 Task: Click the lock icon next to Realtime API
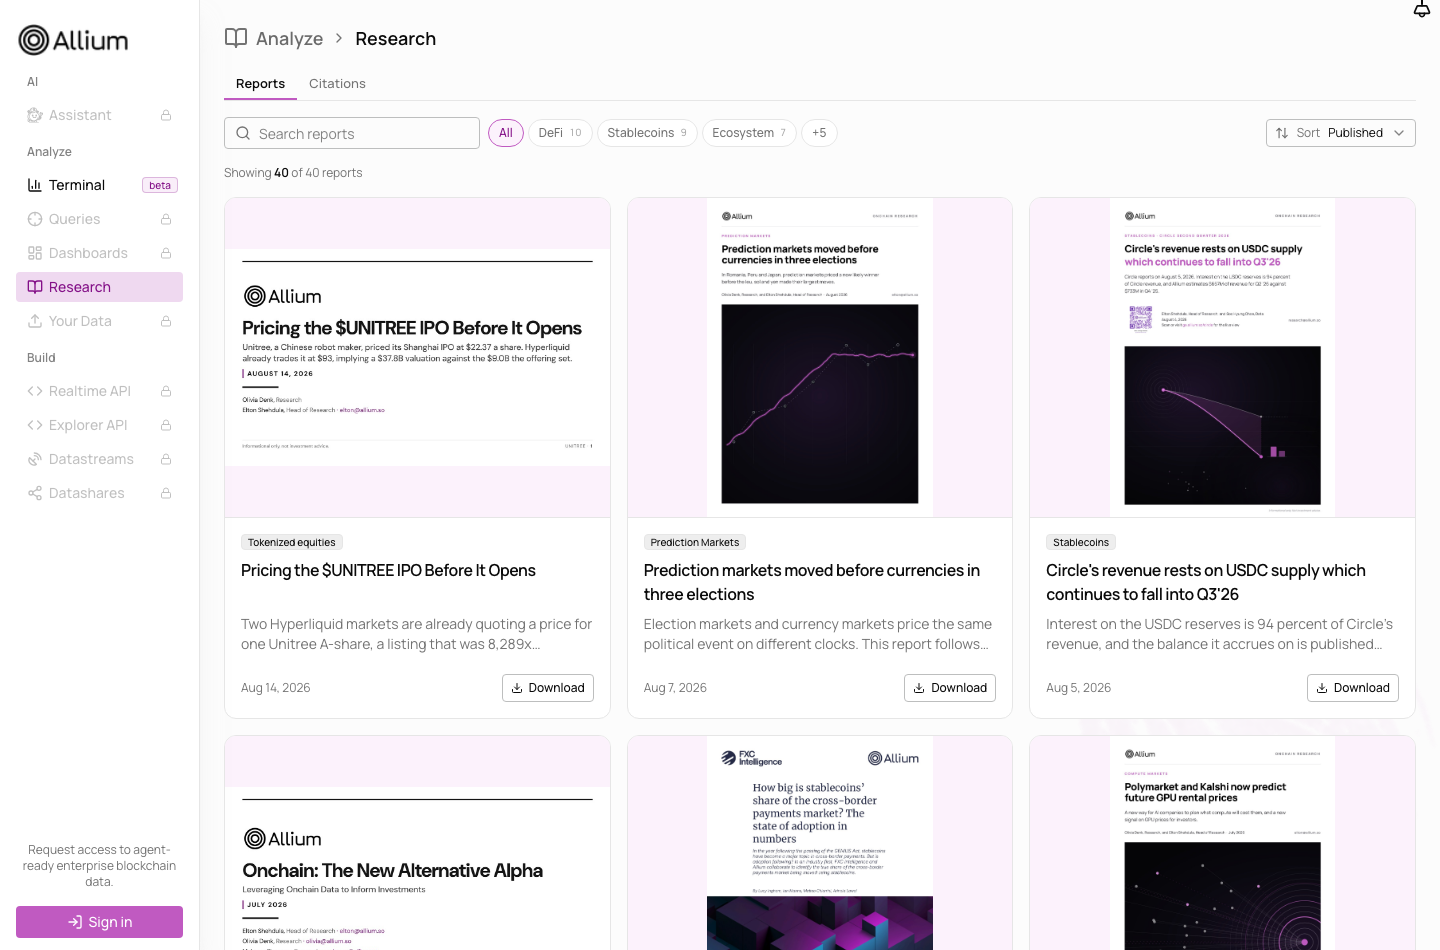pos(166,391)
